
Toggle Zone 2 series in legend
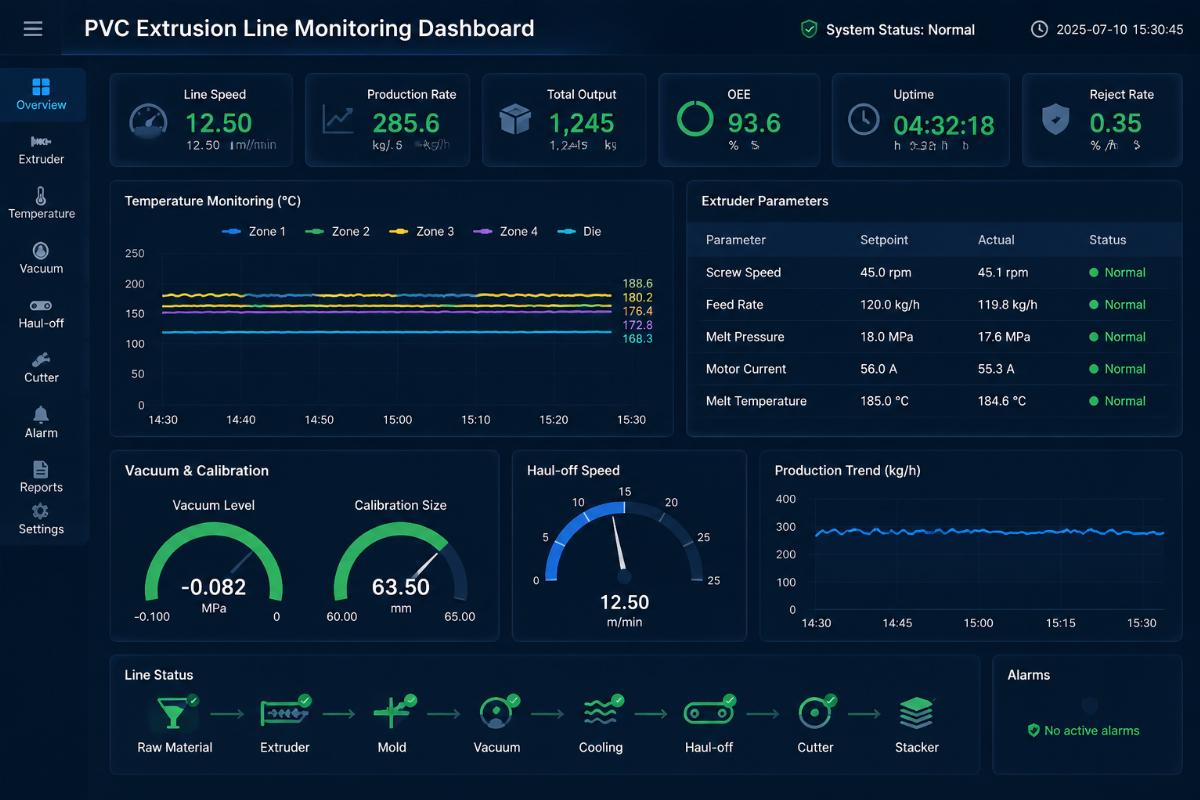point(336,231)
